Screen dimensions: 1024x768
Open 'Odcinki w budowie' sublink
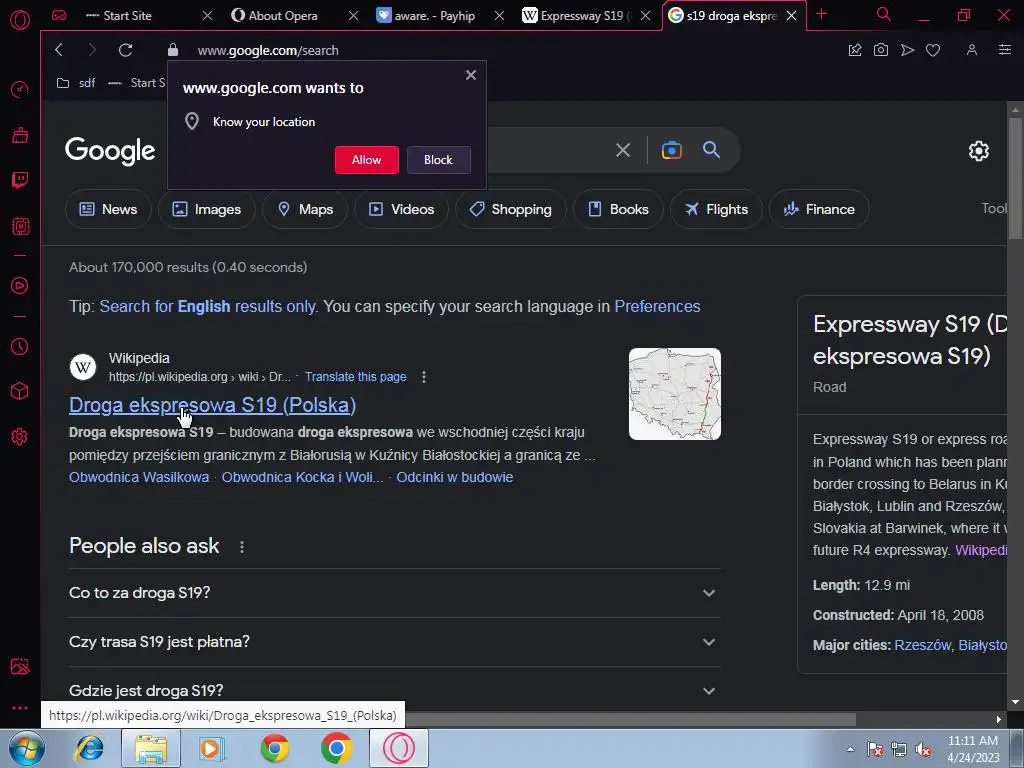pyautogui.click(x=455, y=477)
